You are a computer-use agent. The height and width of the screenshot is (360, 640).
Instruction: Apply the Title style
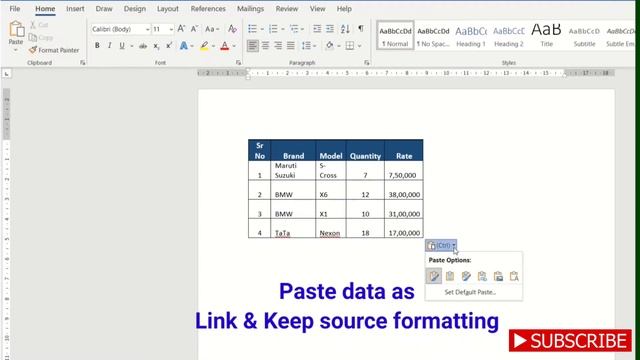pyautogui.click(x=547, y=36)
